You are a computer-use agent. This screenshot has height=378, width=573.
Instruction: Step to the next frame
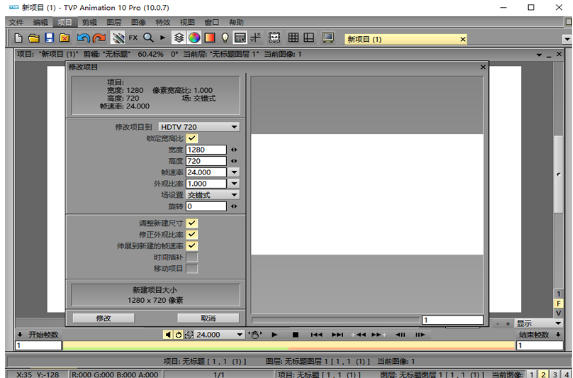(420, 334)
